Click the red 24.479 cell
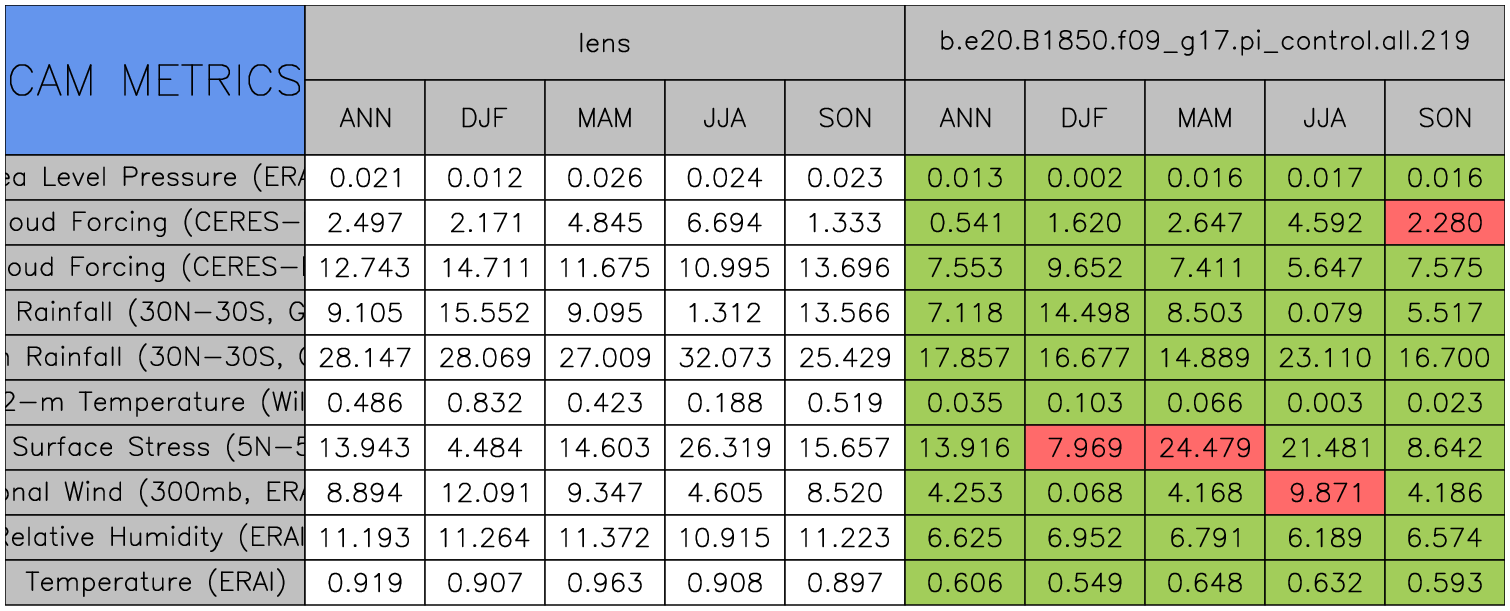This screenshot has width=1510, height=611. click(1204, 447)
